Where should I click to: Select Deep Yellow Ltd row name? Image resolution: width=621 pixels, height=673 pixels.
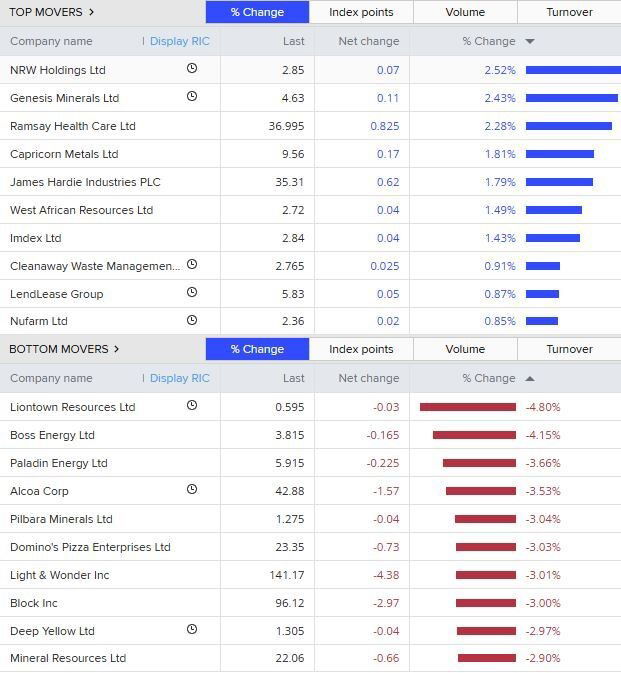(52, 631)
